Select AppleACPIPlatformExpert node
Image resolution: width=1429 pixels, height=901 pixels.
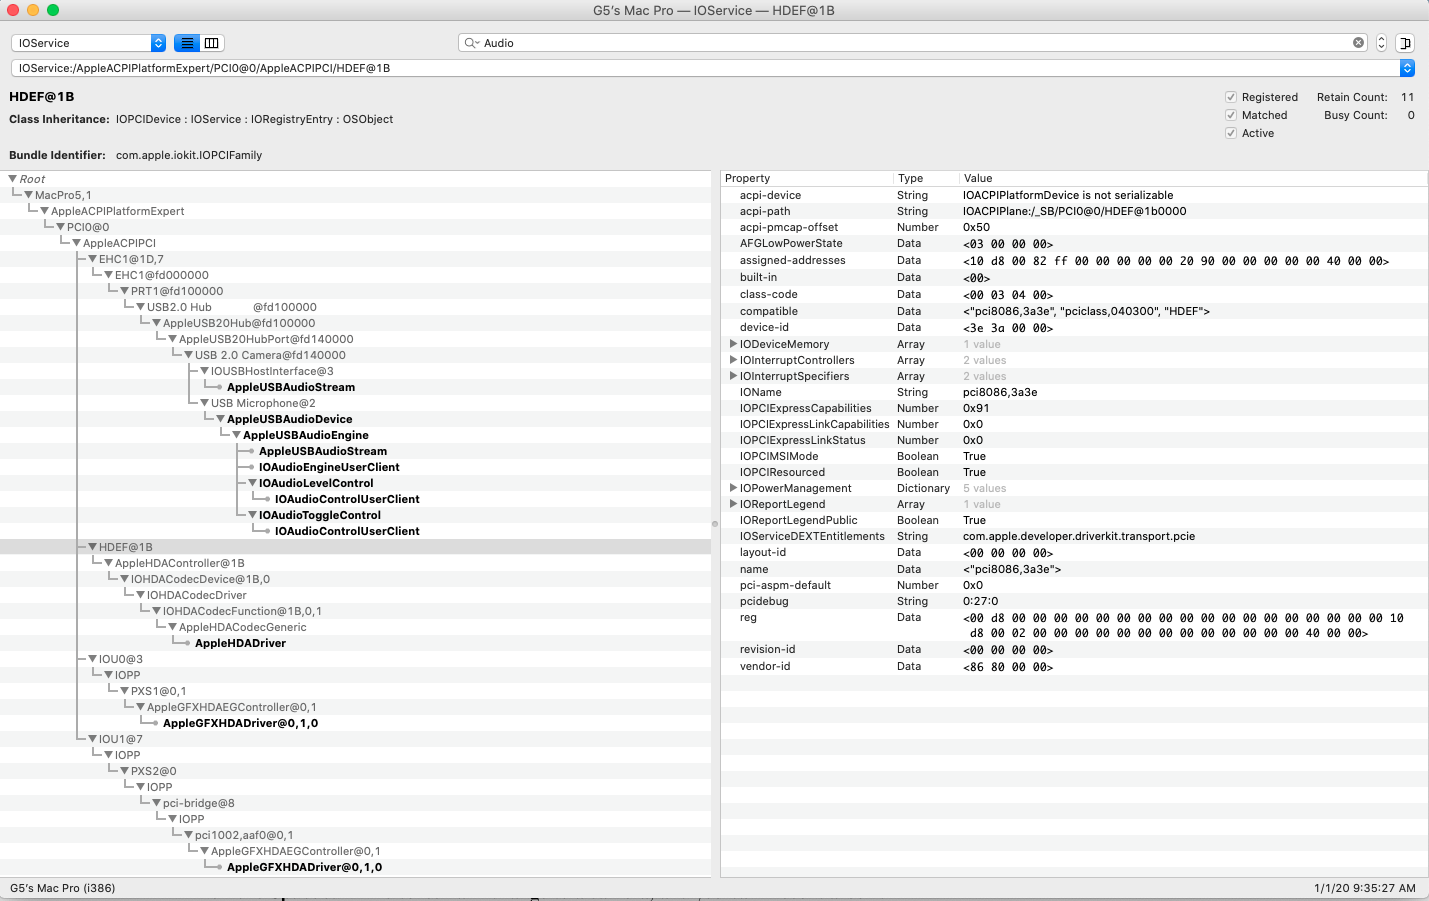coord(118,211)
